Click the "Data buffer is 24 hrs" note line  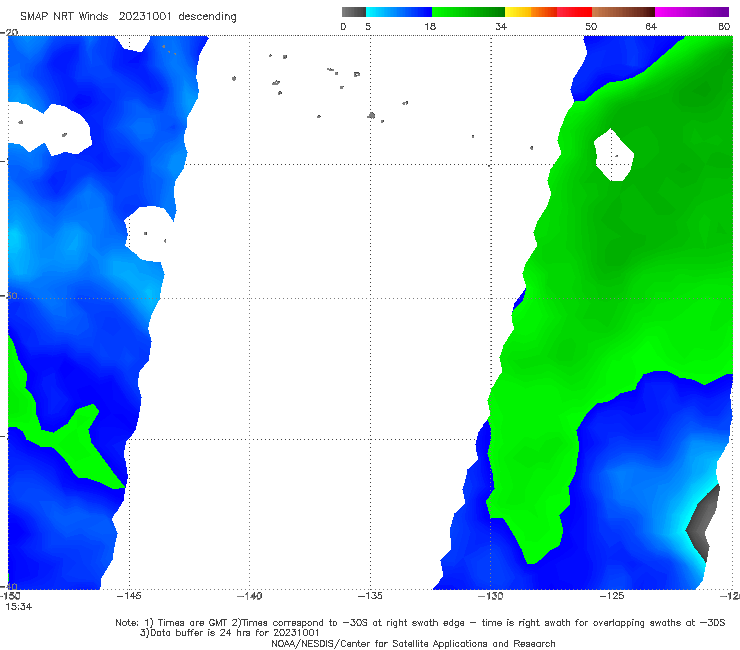coord(229,633)
